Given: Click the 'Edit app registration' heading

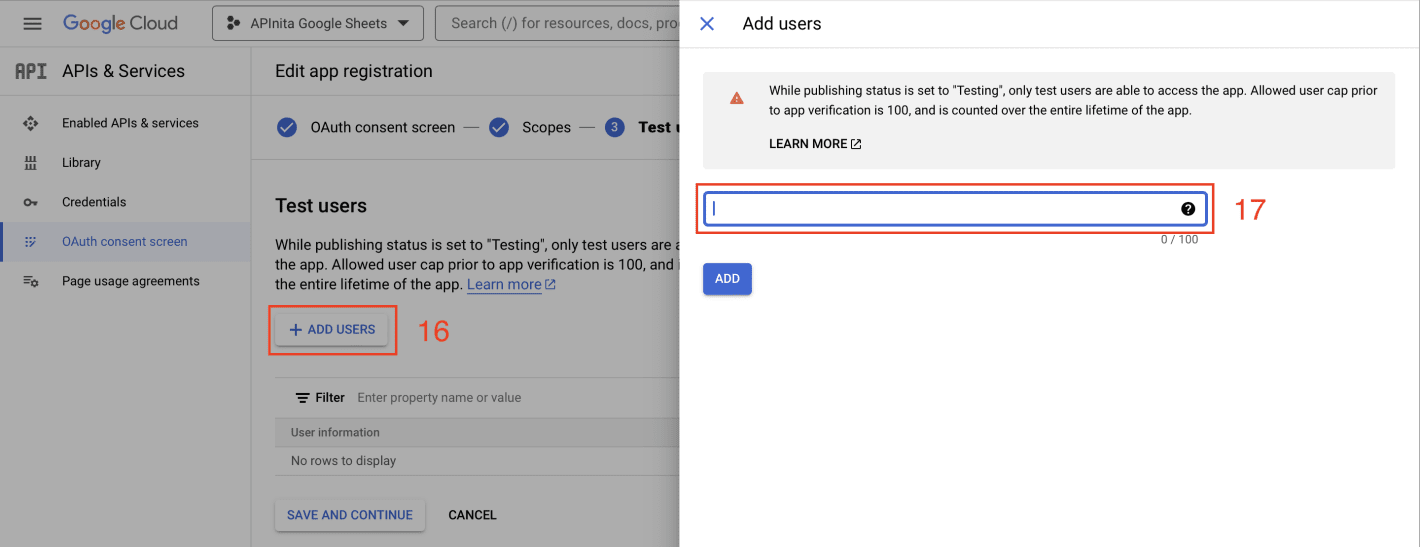Looking at the screenshot, I should pyautogui.click(x=354, y=71).
